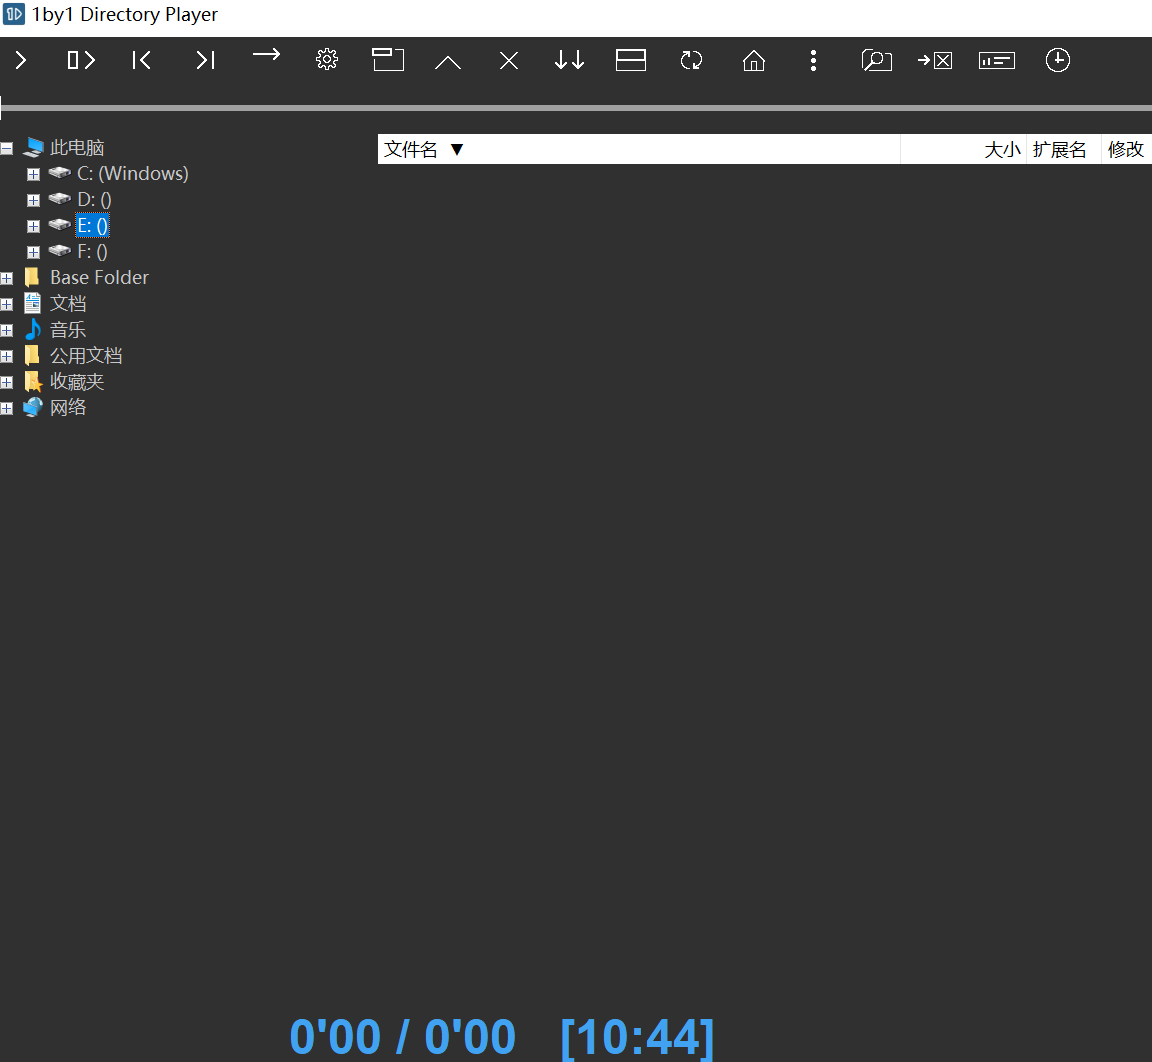The image size is (1152, 1062).
Task: Sort by 文件名 column header
Action: tap(411, 150)
